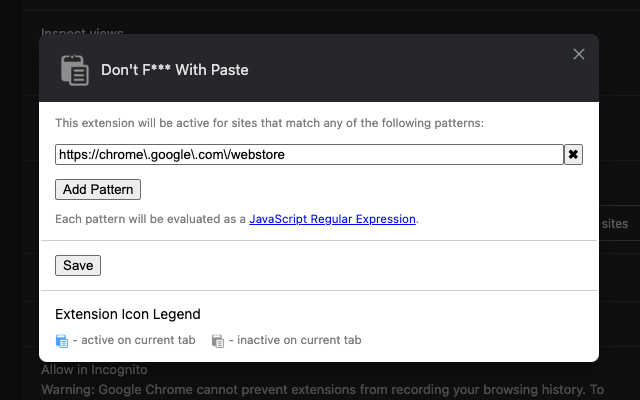
Task: Remove the webstore pattern with the X button
Action: [x=573, y=154]
